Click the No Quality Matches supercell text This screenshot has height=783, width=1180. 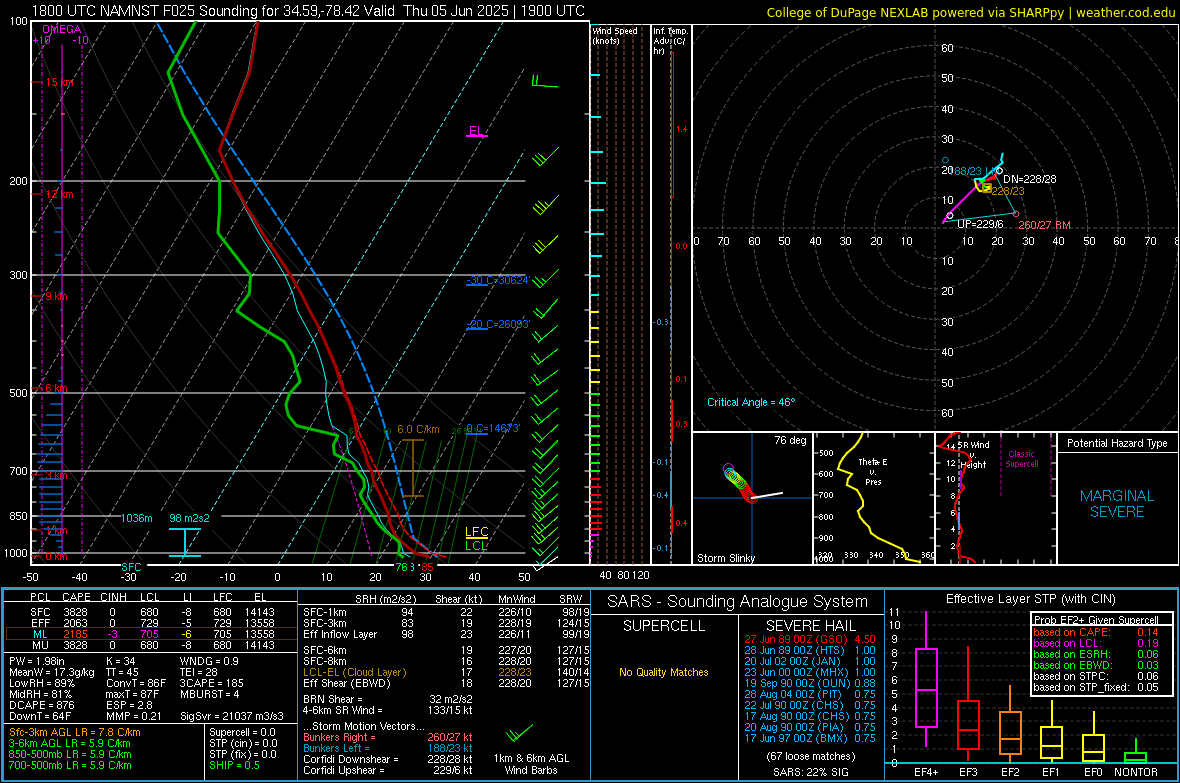click(x=664, y=672)
